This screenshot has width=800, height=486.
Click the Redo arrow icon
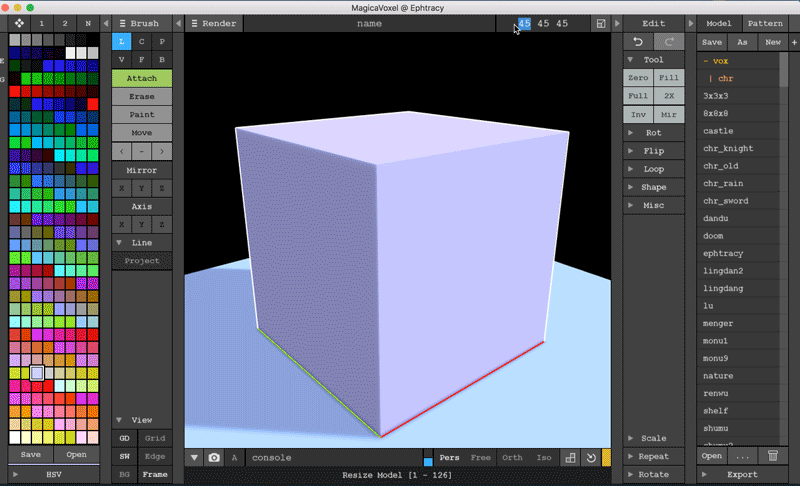click(669, 42)
